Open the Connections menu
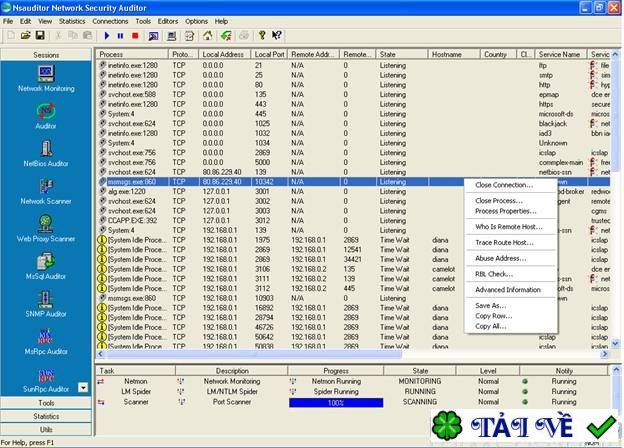Viewport: 624px width, 448px height. [x=110, y=20]
